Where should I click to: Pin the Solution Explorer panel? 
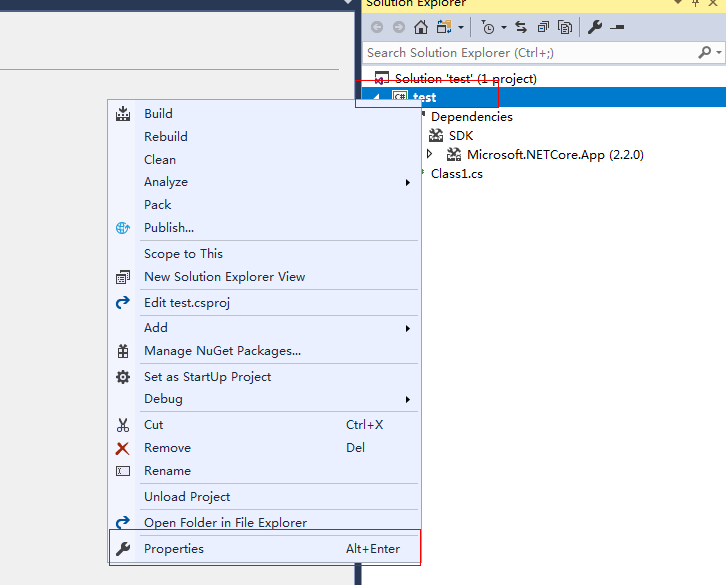coord(695,3)
